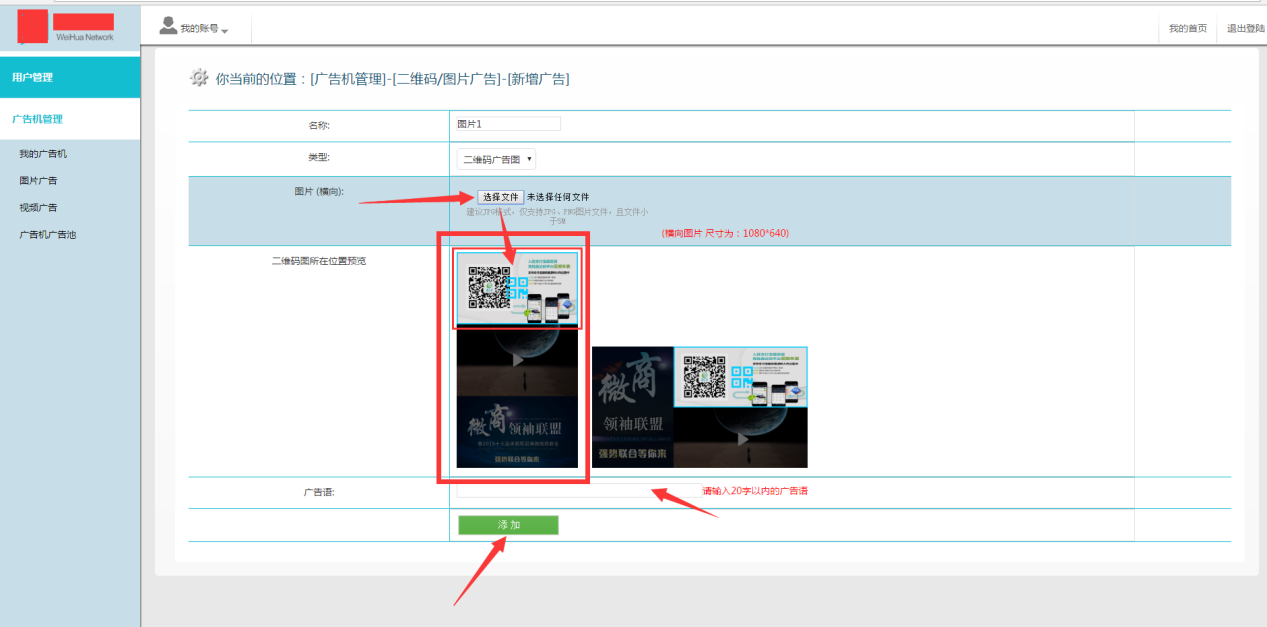The height and width of the screenshot is (627, 1267).
Task: Click the WeiHua Network logo
Action: [66, 27]
